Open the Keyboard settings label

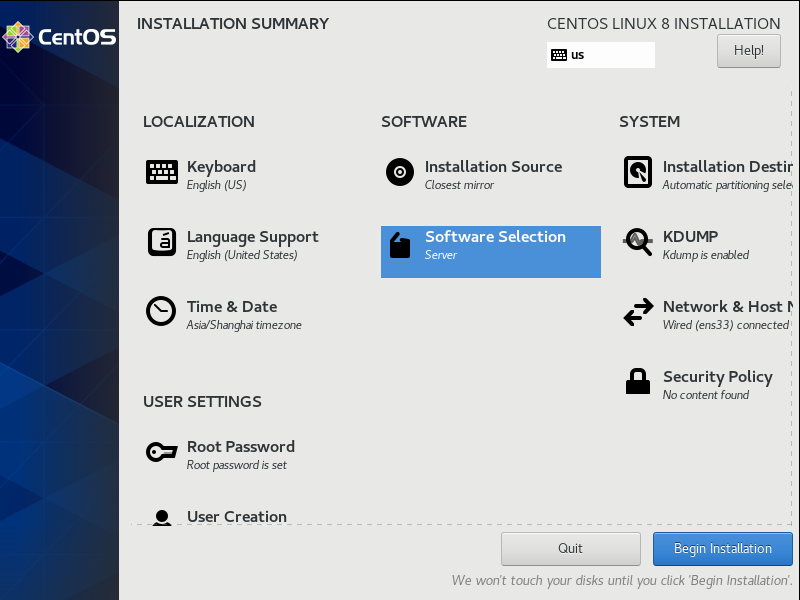[221, 167]
